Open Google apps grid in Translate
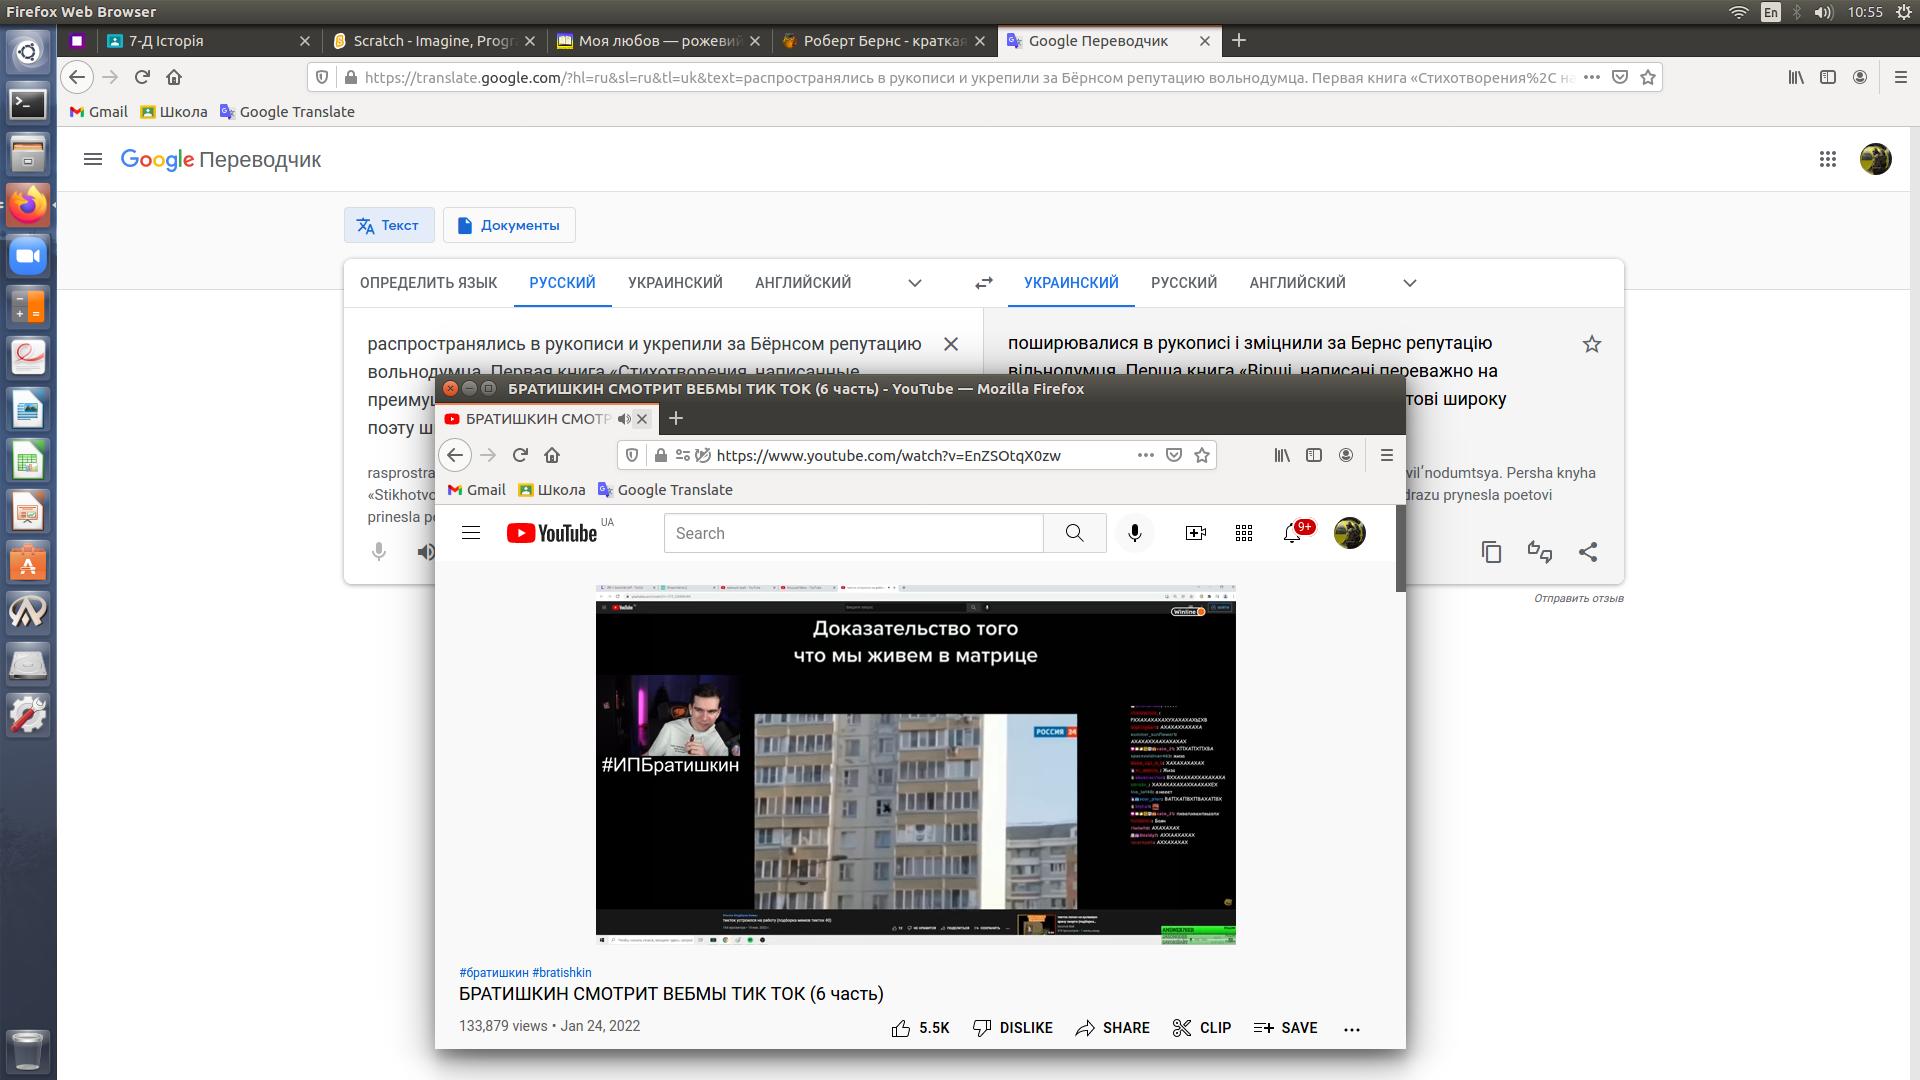Screen dimensions: 1920x1080 [1828, 159]
